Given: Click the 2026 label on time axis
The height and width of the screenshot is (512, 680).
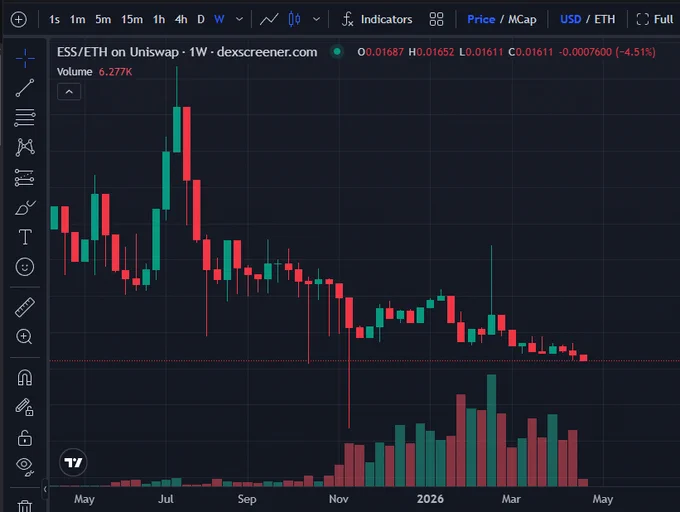Looking at the screenshot, I should (x=430, y=499).
